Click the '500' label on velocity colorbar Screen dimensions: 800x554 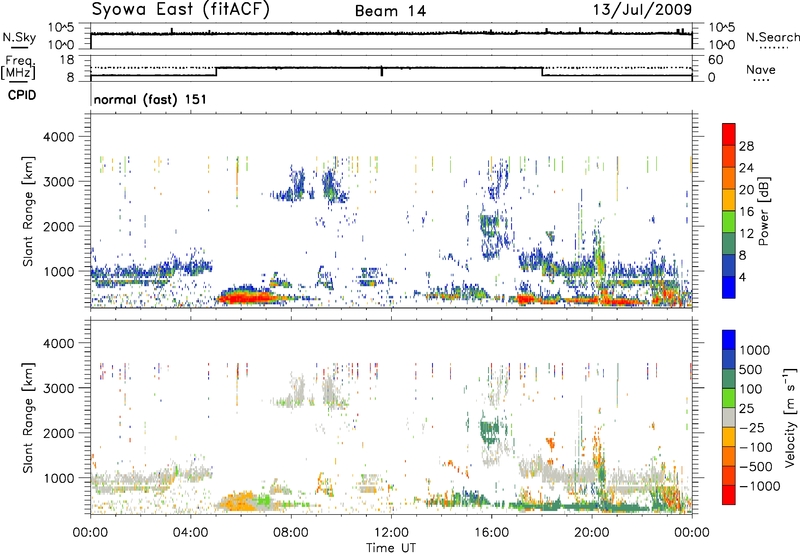click(751, 369)
